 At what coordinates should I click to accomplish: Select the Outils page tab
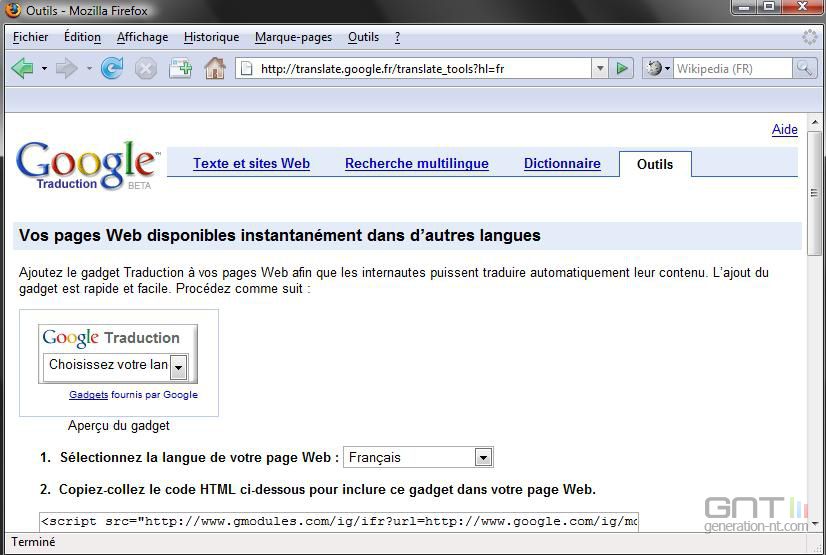tap(655, 164)
